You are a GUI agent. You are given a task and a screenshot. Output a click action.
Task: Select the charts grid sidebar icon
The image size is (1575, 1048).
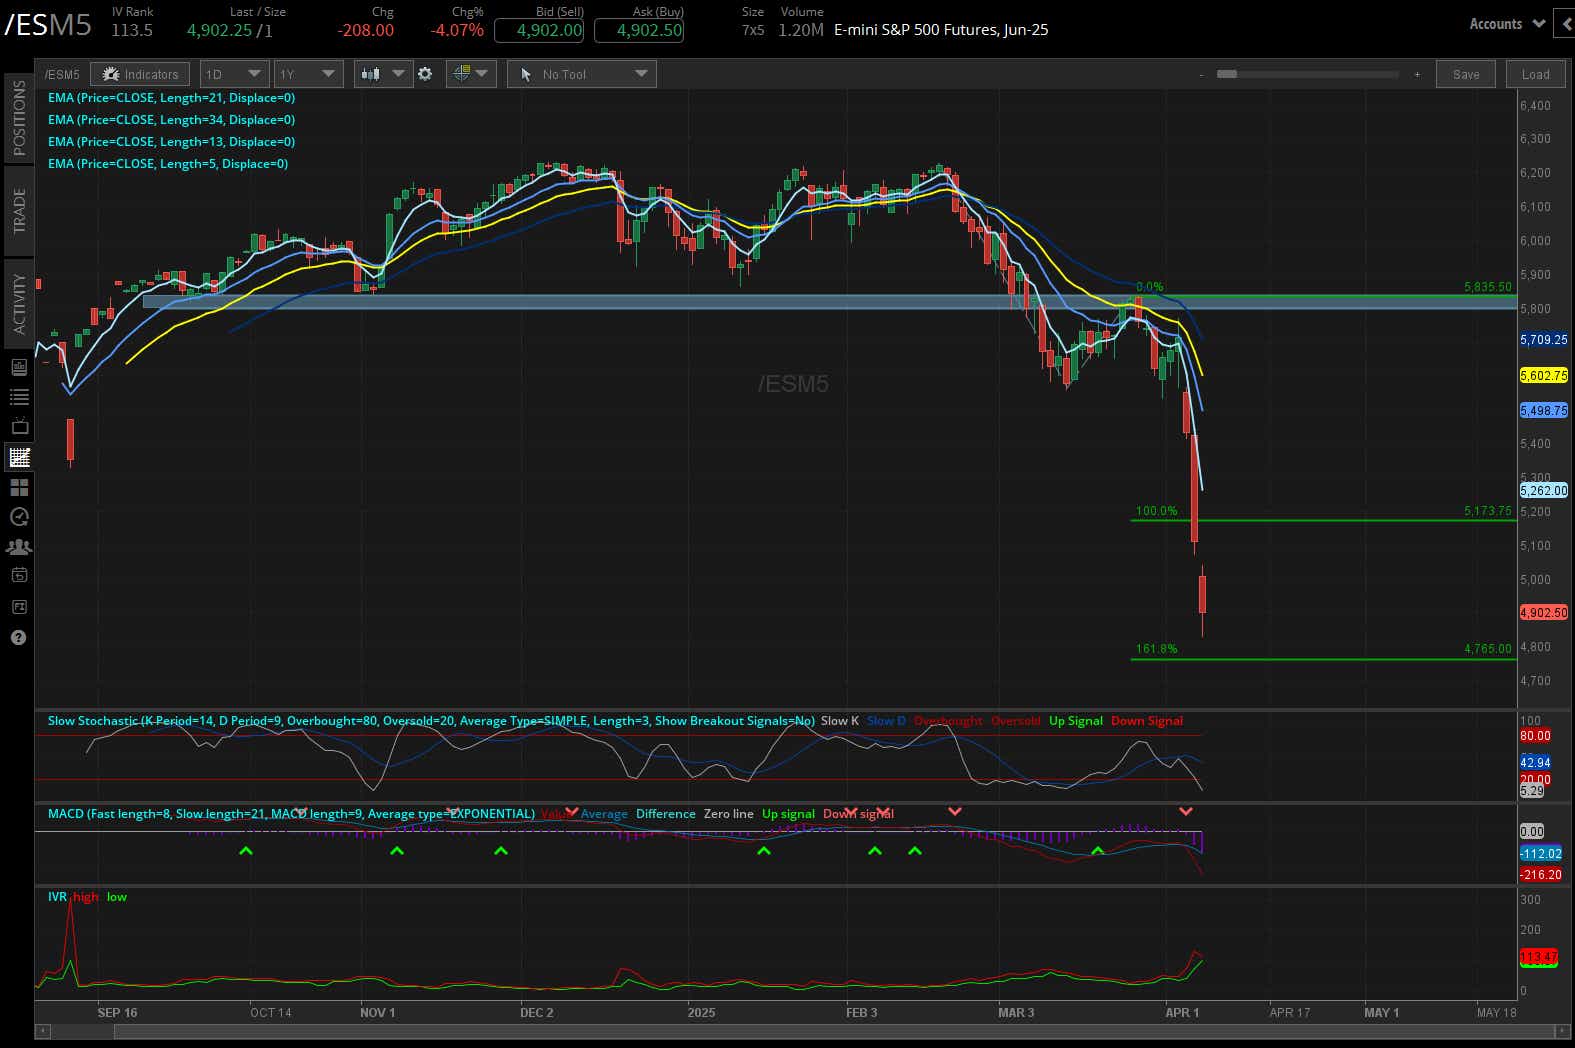[19, 458]
